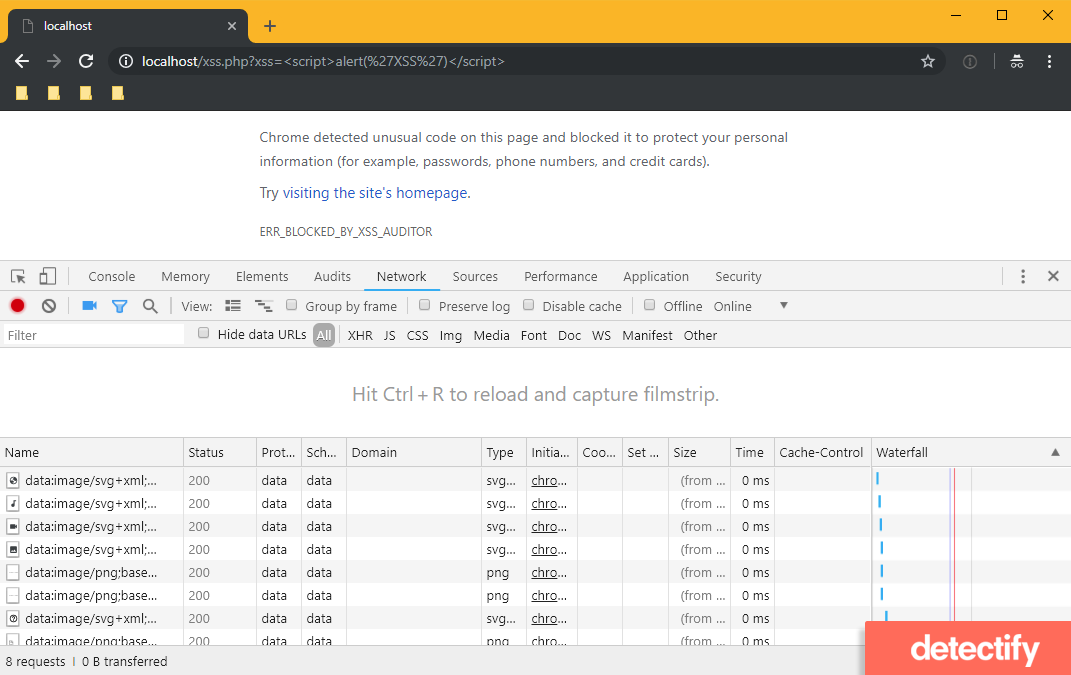The height and width of the screenshot is (675, 1071).
Task: Follow the visiting the site's homepage link
Action: (x=375, y=193)
